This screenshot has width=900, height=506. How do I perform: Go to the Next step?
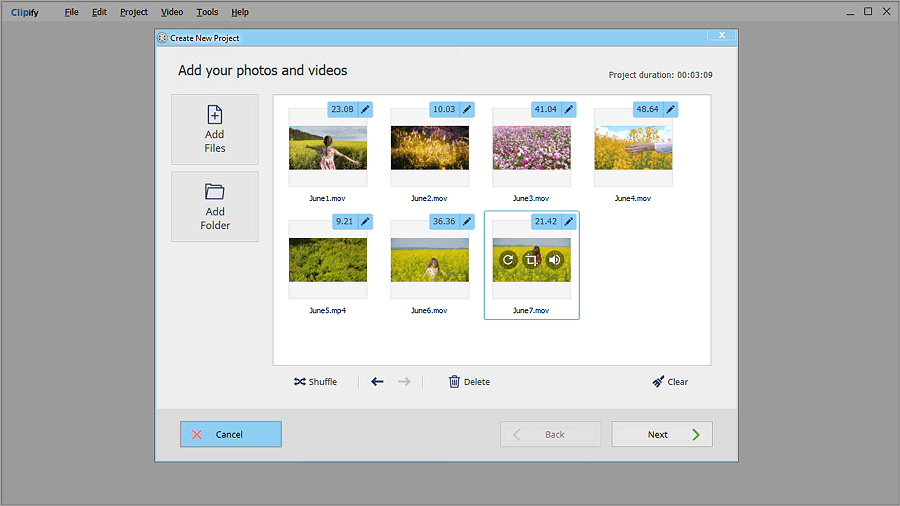pyautogui.click(x=662, y=434)
